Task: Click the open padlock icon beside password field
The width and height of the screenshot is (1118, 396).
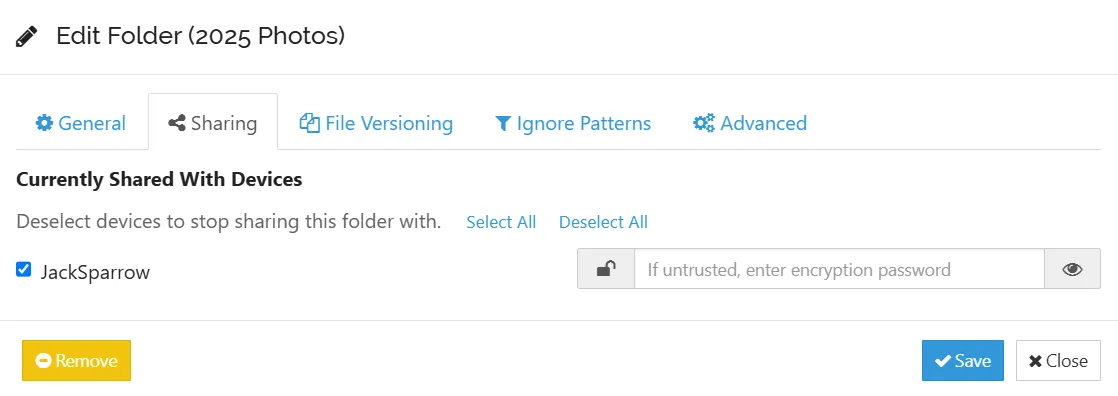Action: tap(606, 269)
